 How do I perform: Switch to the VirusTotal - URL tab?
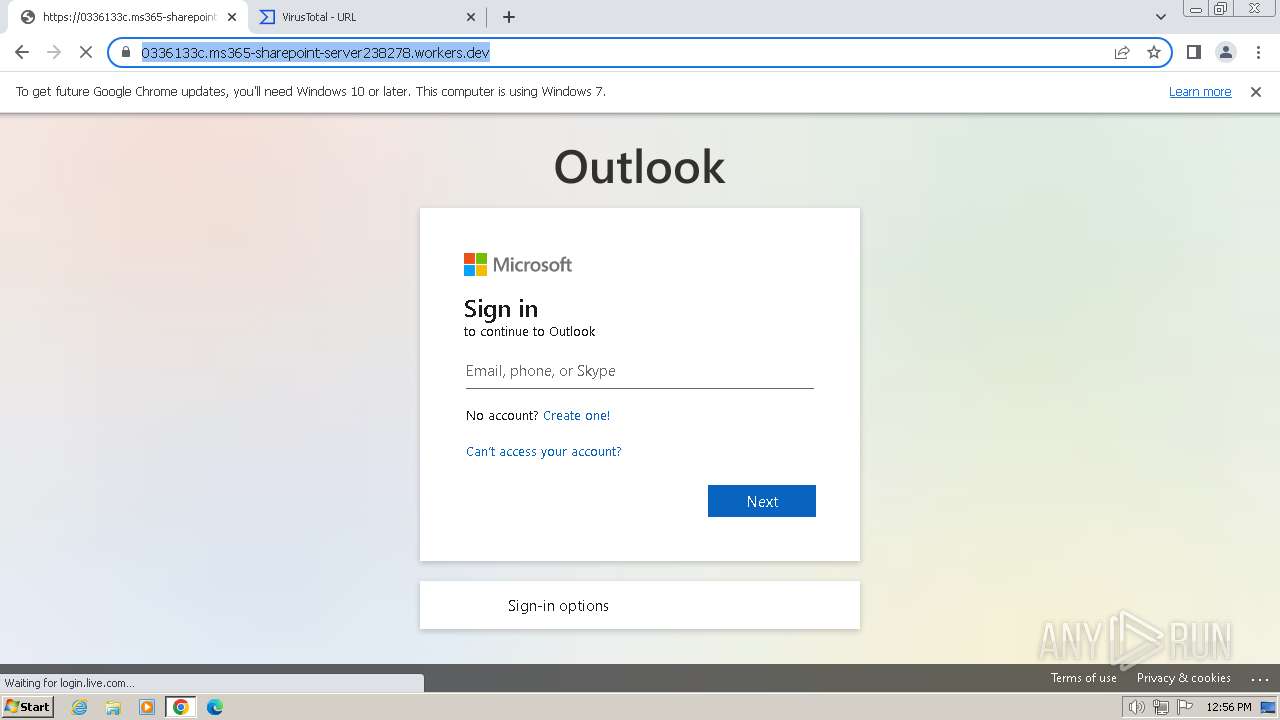tap(368, 17)
